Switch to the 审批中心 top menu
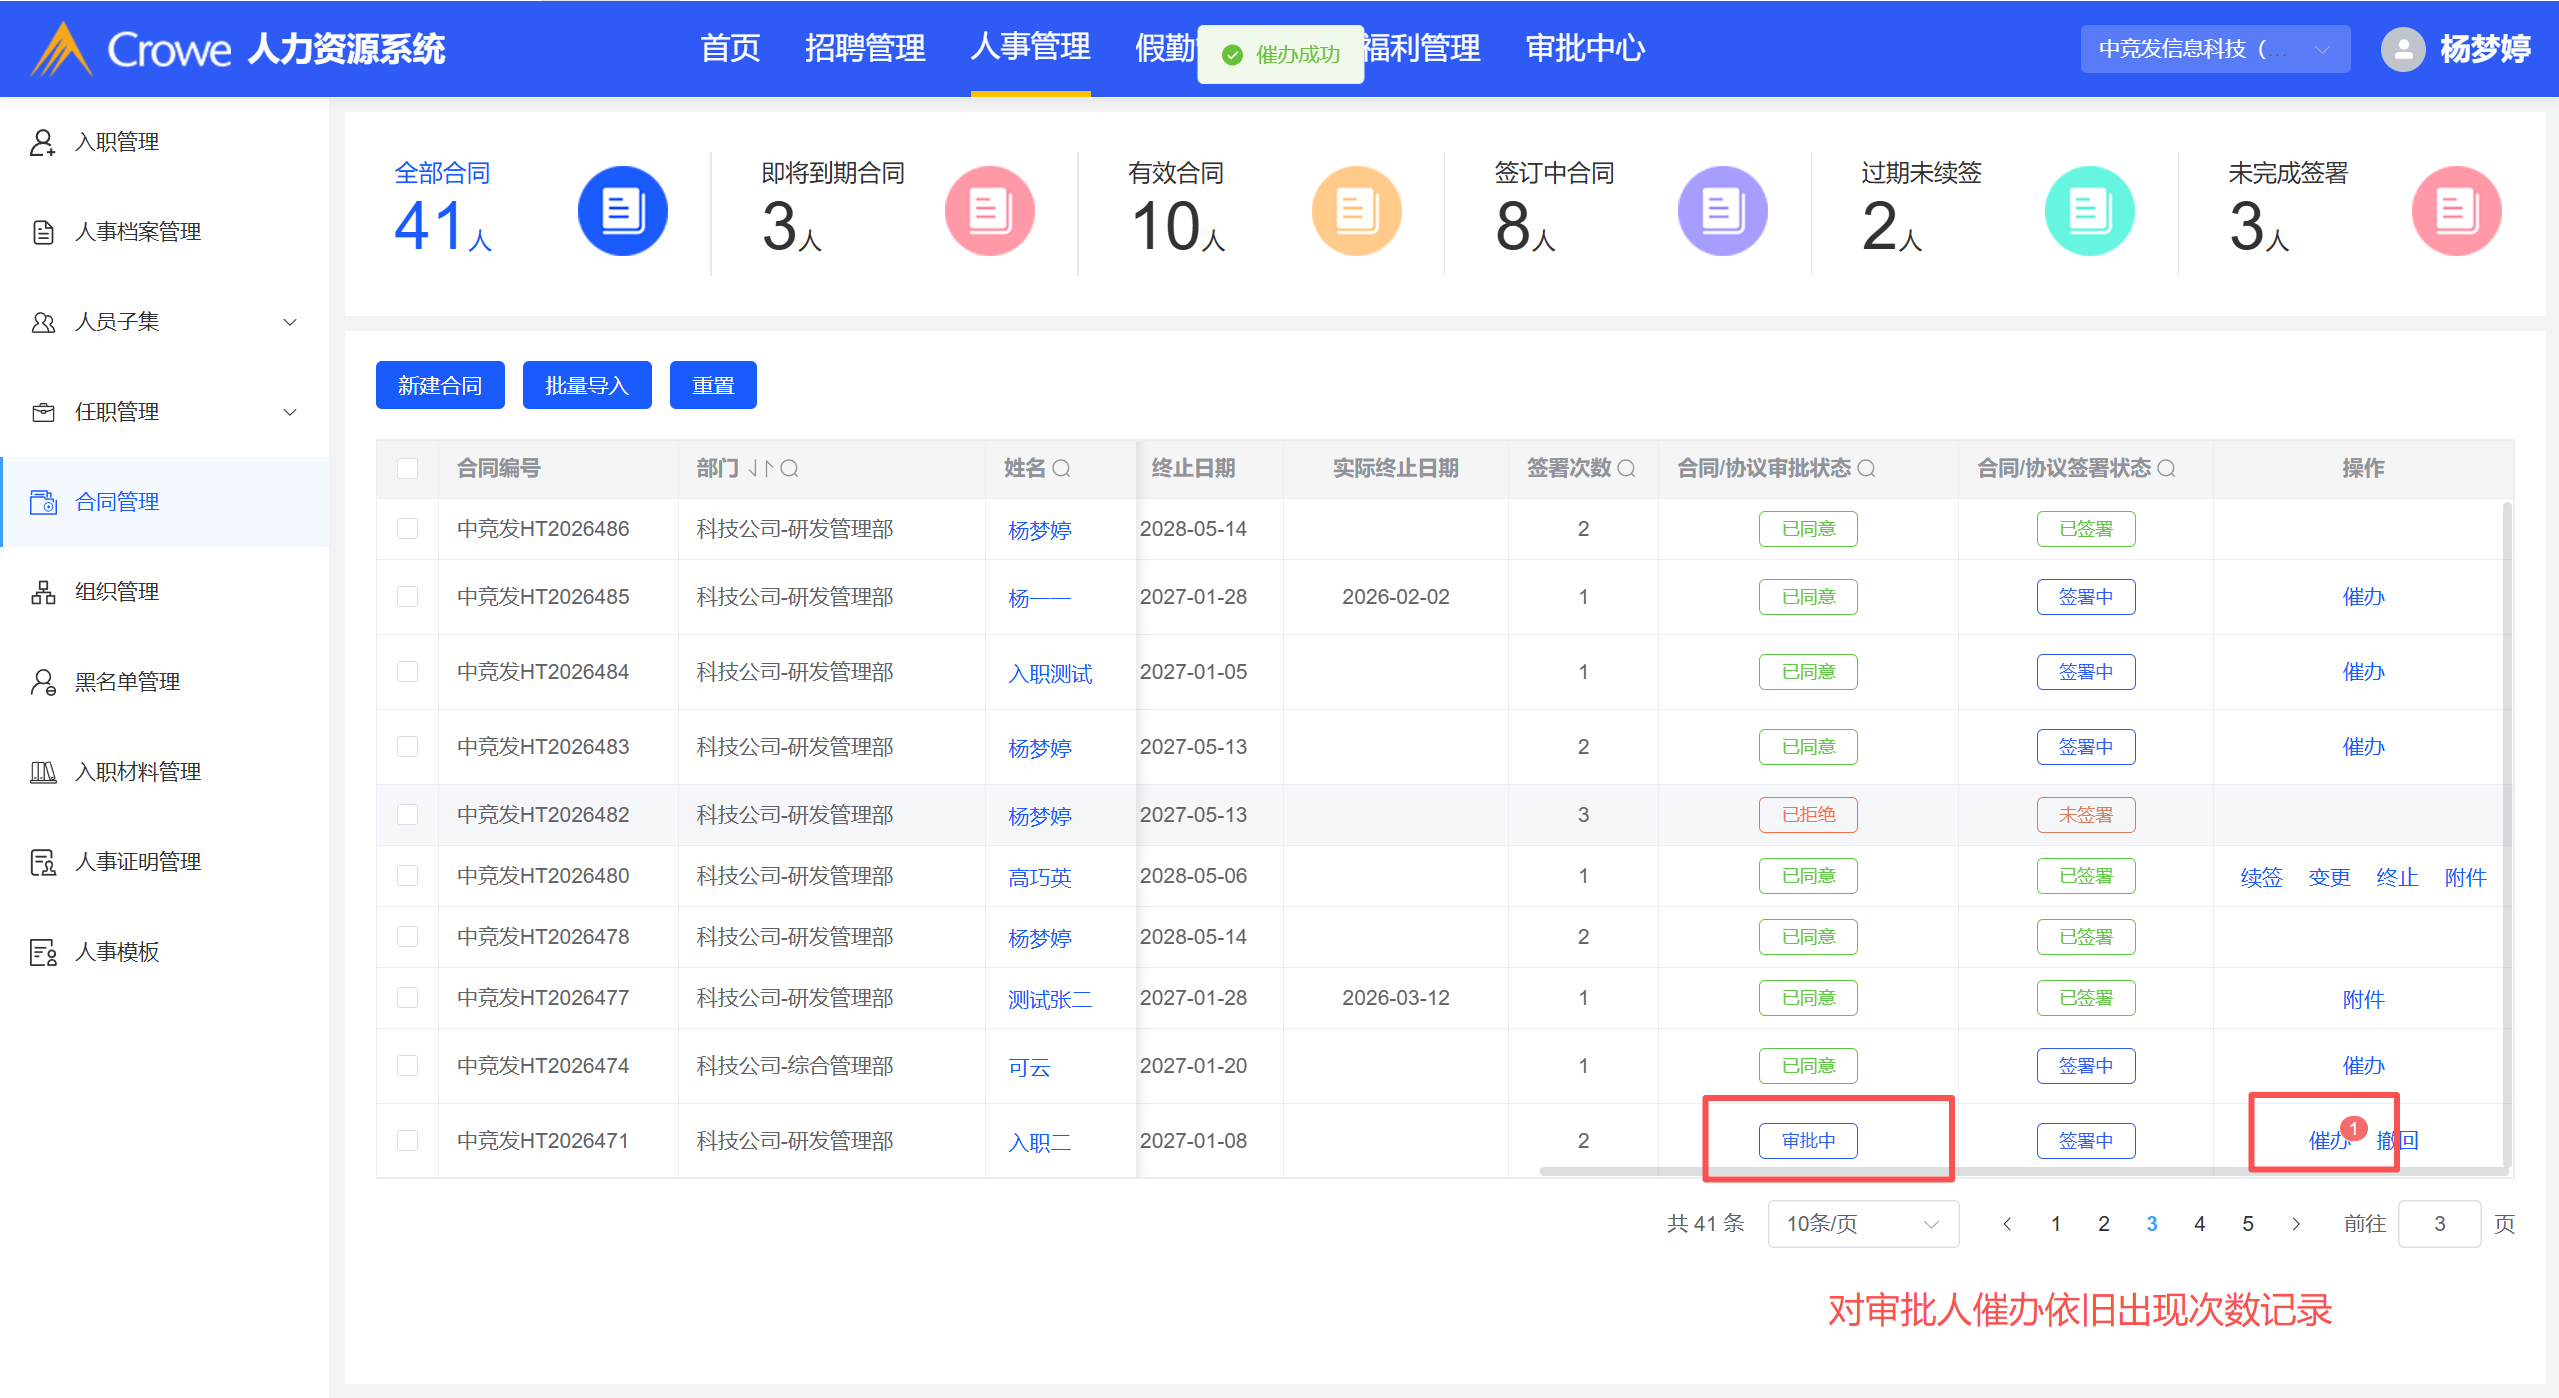The height and width of the screenshot is (1398, 2559). [1585, 48]
